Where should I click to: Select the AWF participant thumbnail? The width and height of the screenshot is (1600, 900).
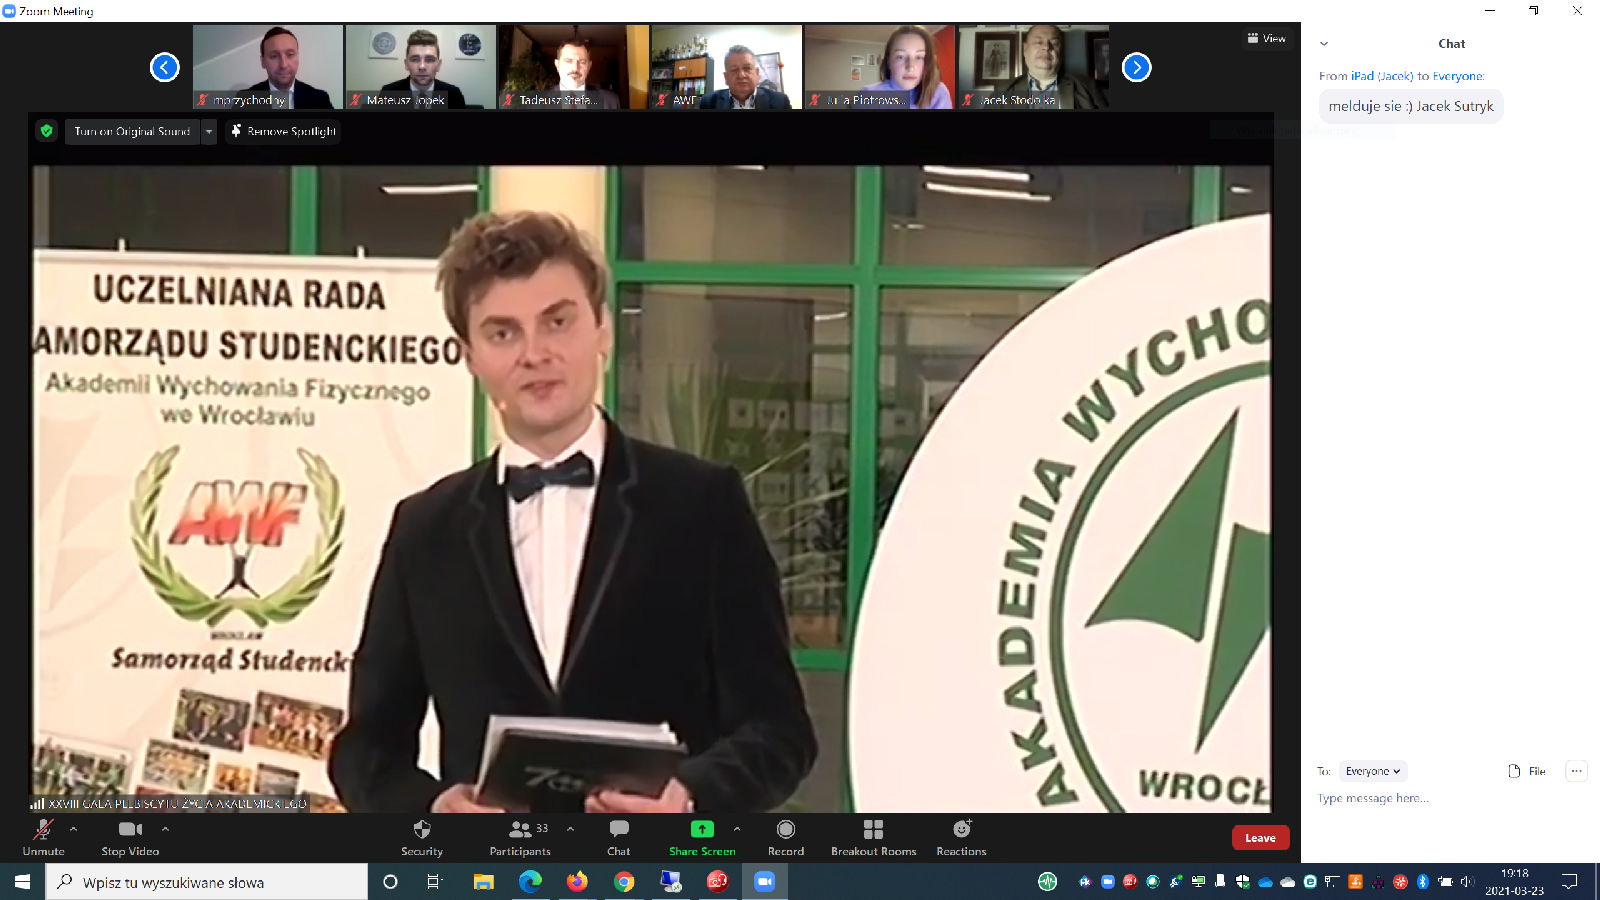point(727,67)
